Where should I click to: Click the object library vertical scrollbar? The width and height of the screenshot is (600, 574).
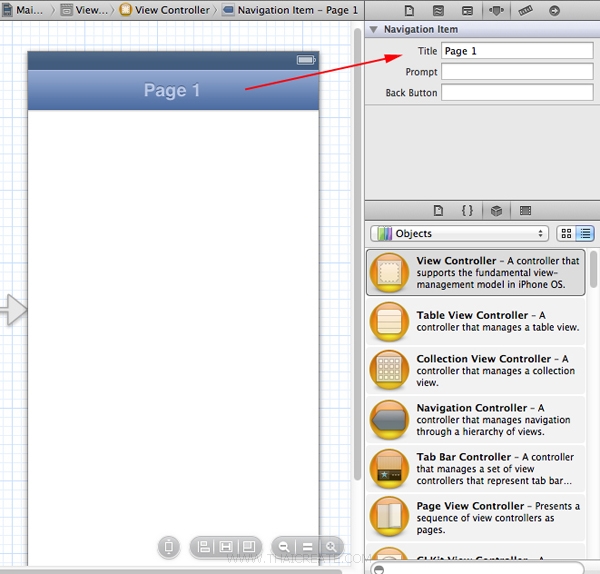[x=593, y=269]
